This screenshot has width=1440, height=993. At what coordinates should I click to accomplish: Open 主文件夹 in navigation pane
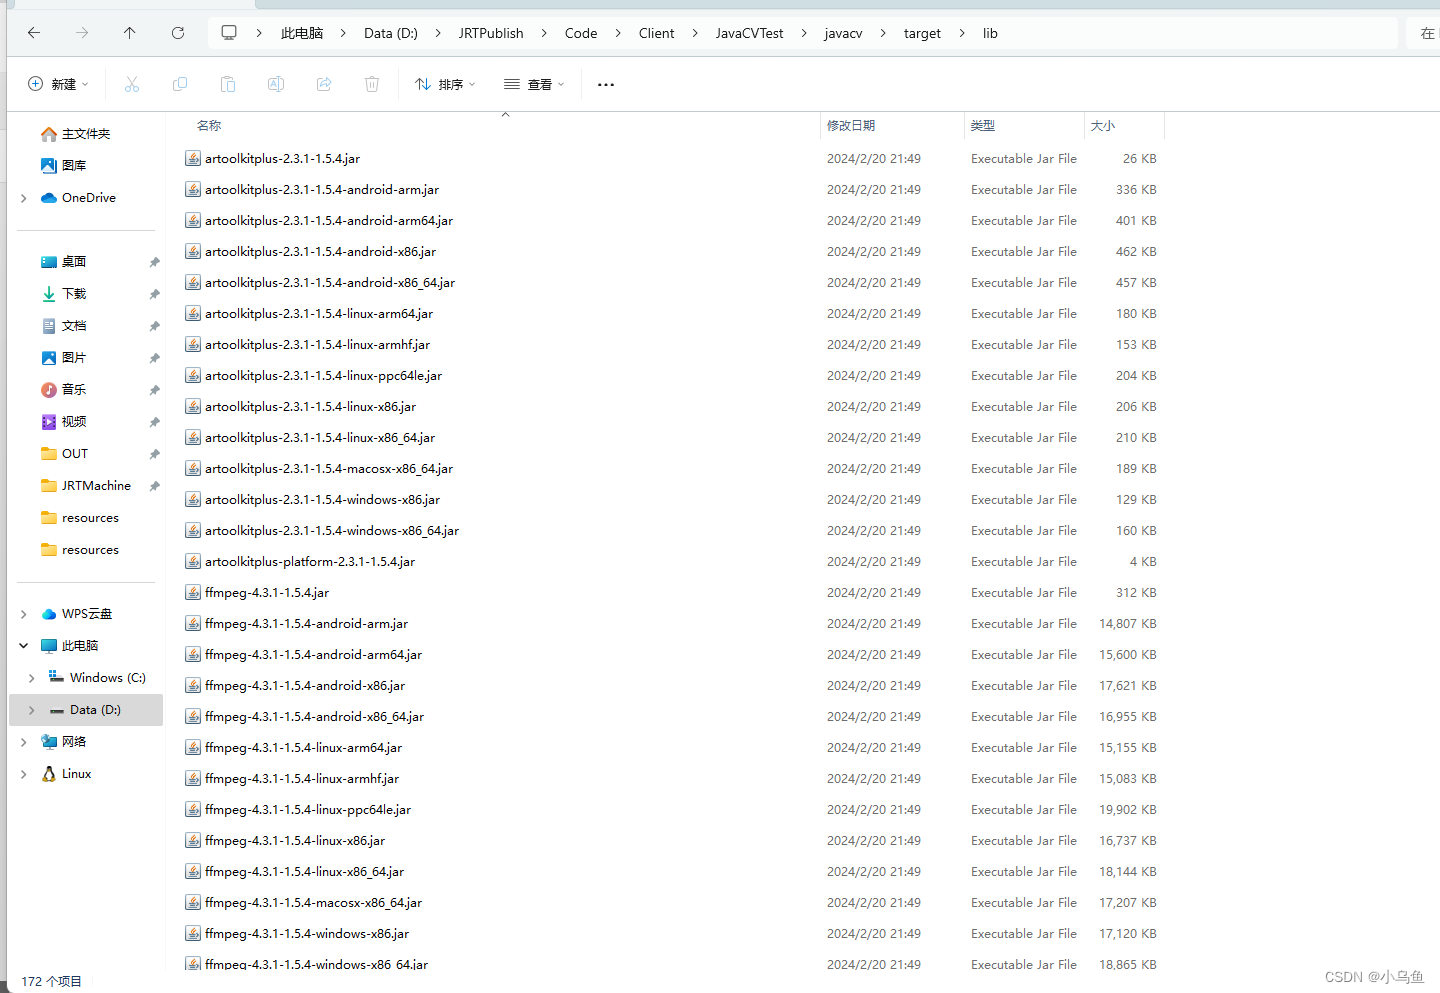click(x=86, y=134)
